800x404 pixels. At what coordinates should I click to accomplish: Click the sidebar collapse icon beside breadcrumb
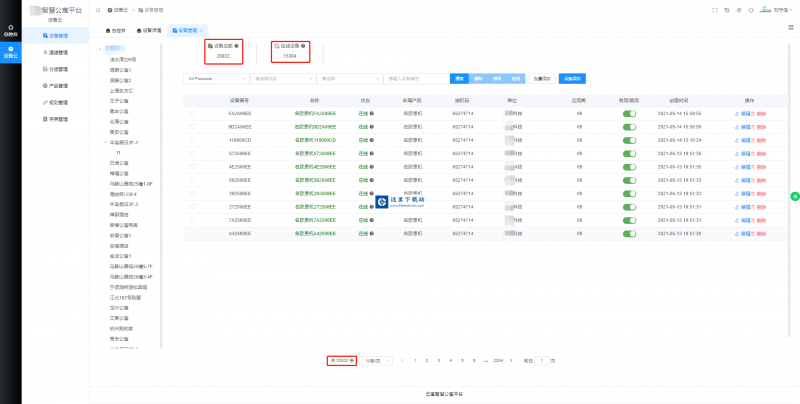[97, 10]
